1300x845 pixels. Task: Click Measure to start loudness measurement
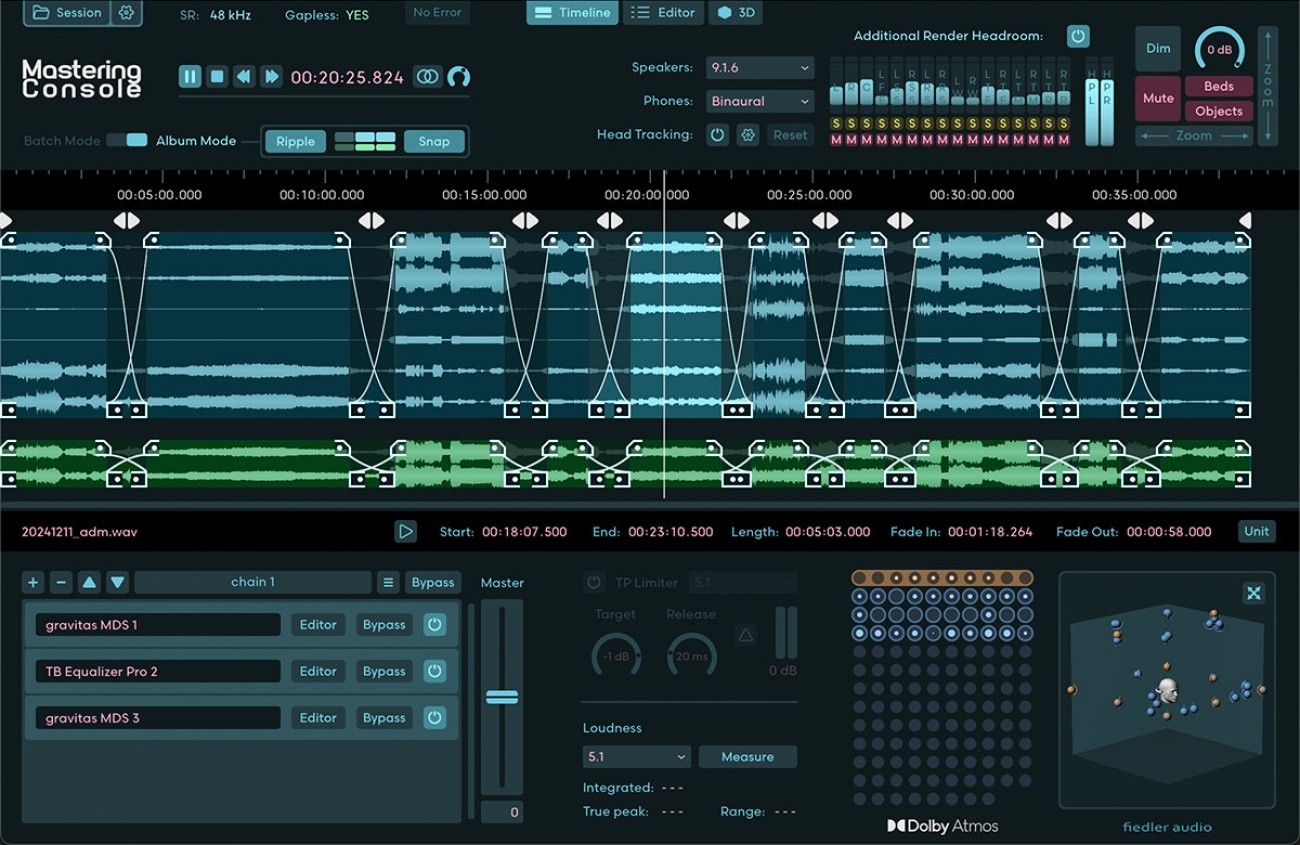[747, 757]
